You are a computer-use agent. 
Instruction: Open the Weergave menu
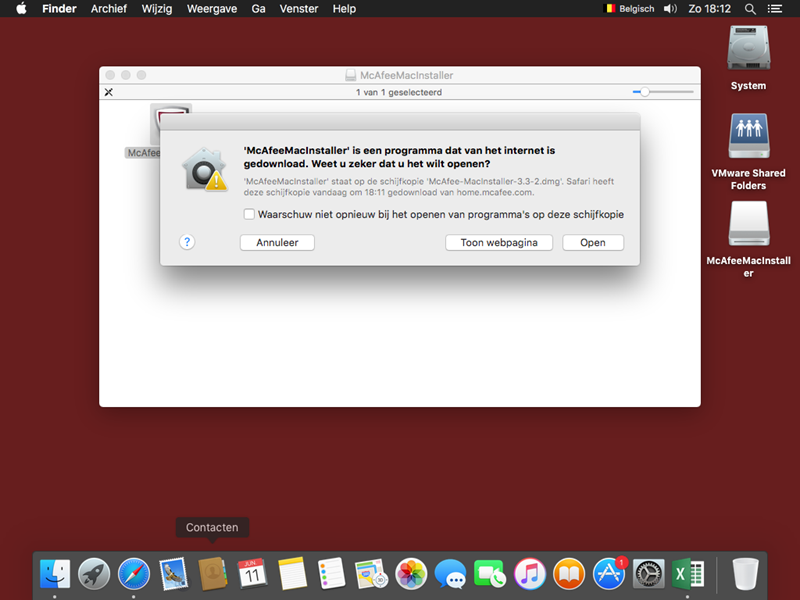point(212,9)
